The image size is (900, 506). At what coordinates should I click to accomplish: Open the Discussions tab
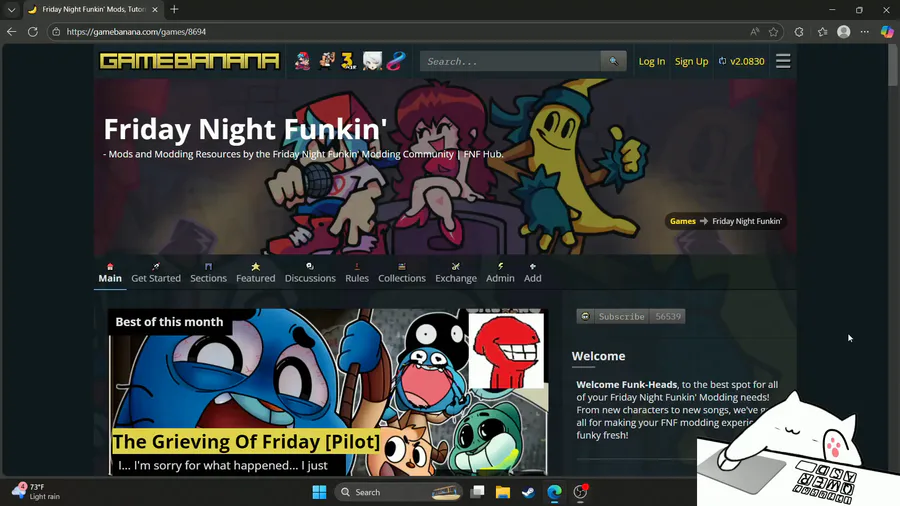coord(310,273)
